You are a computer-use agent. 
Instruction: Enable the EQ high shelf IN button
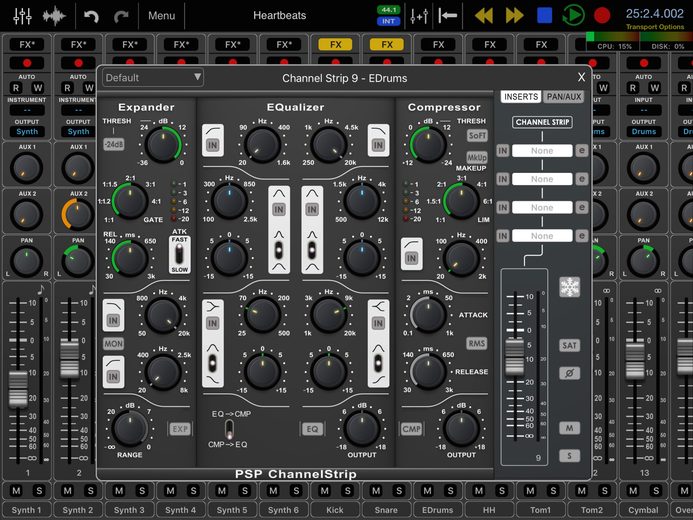(378, 323)
